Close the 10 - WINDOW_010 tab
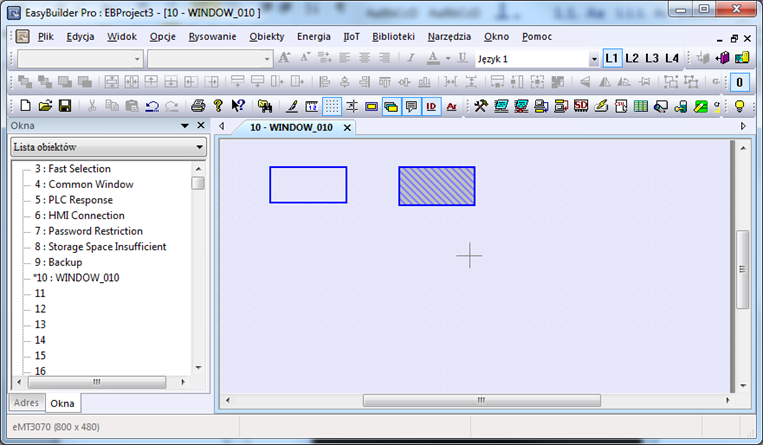This screenshot has width=763, height=445. [x=347, y=128]
